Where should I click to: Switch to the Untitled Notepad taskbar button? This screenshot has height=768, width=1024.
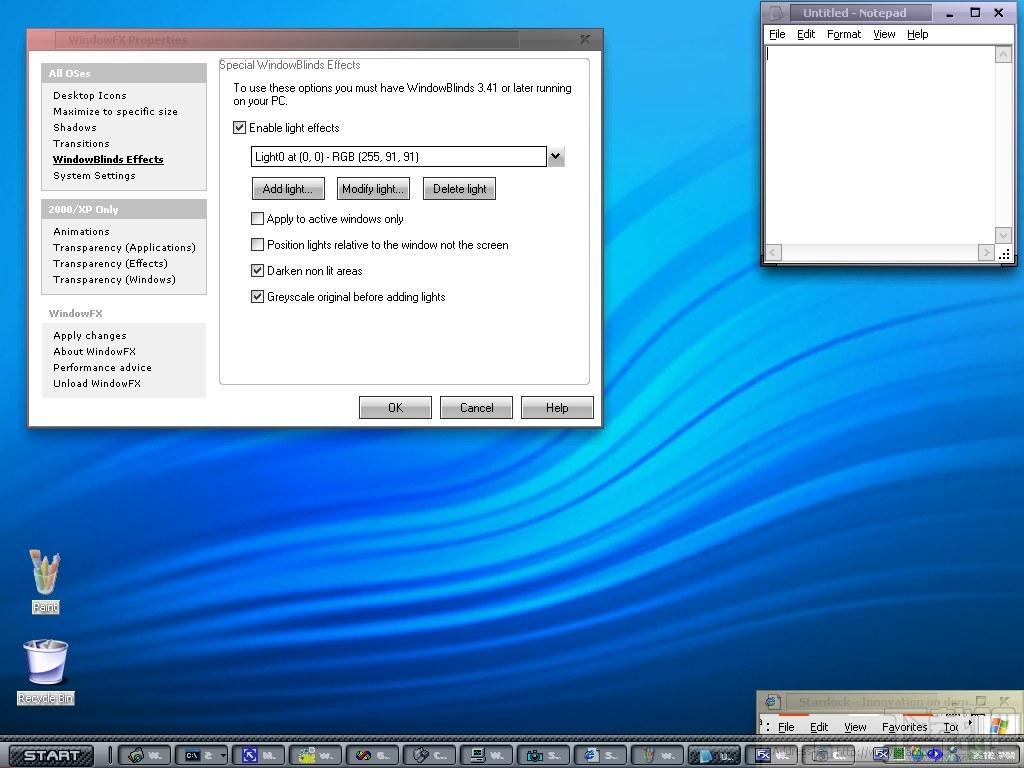pyautogui.click(x=714, y=756)
